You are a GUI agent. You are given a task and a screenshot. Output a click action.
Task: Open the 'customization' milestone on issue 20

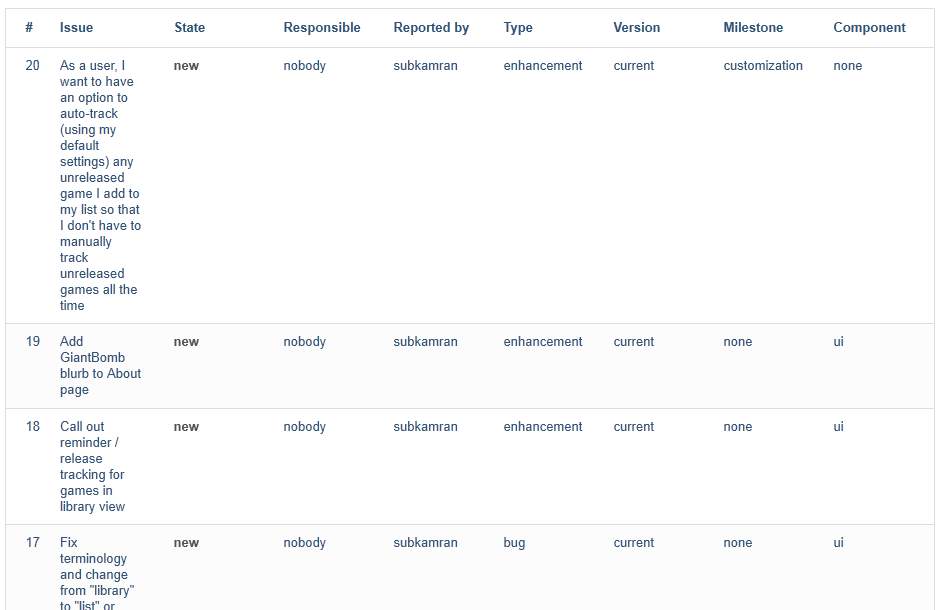point(763,65)
